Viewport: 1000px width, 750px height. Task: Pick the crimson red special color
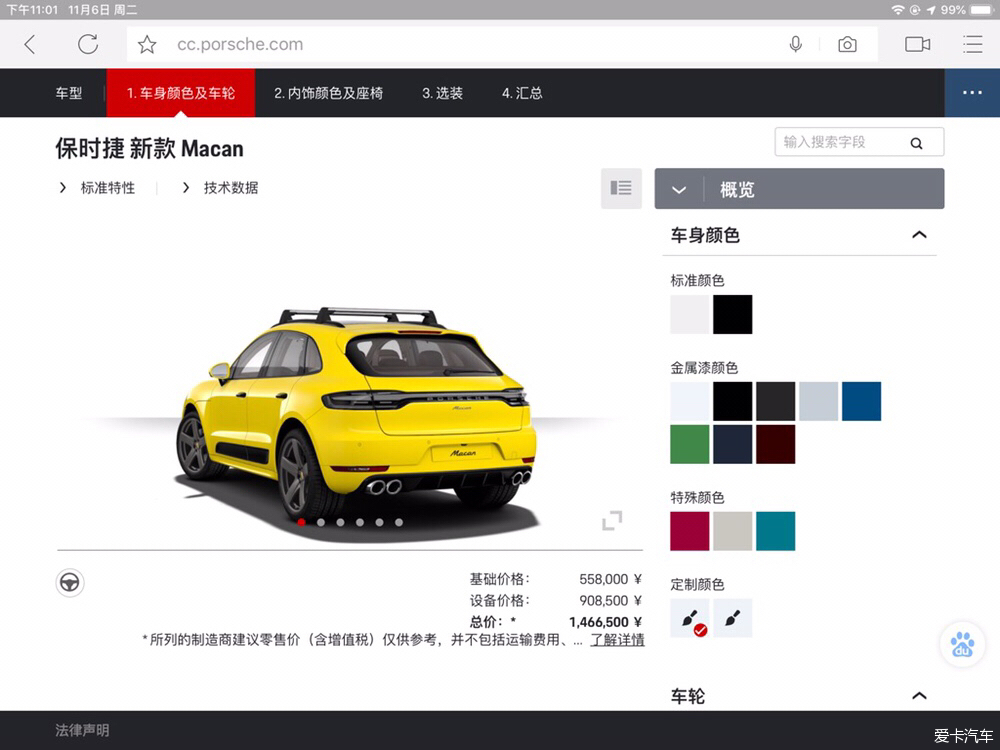[x=689, y=531]
